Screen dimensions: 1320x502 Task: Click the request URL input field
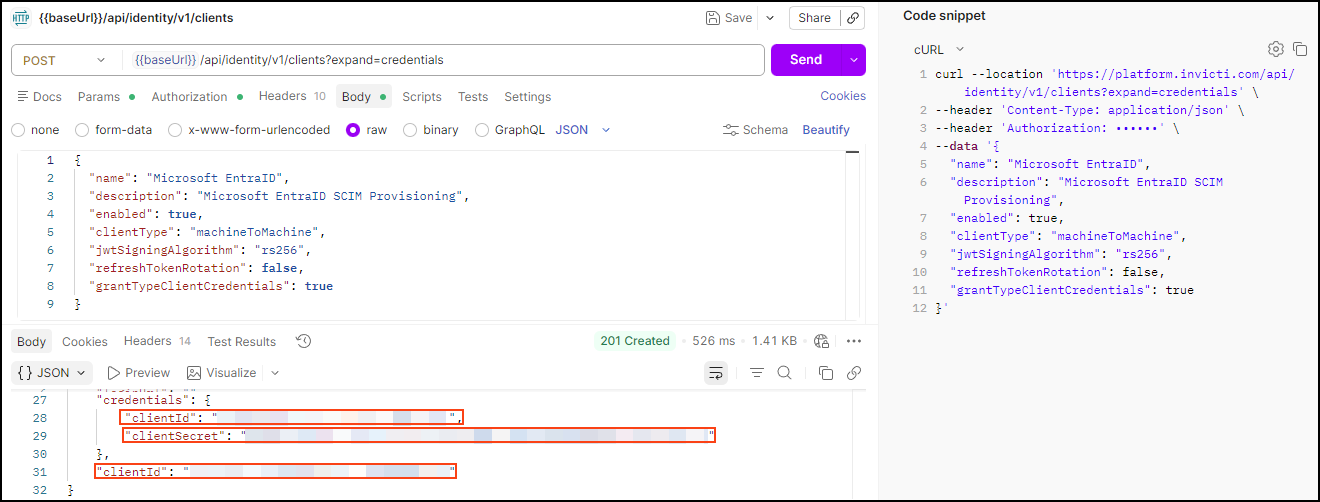(443, 60)
